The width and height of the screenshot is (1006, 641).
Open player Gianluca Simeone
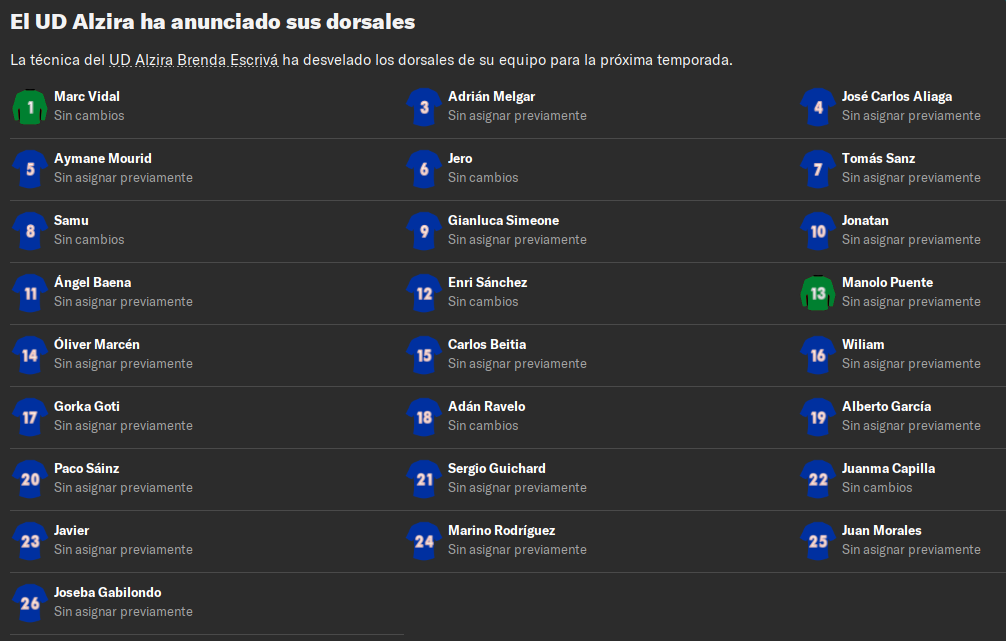[x=503, y=220]
